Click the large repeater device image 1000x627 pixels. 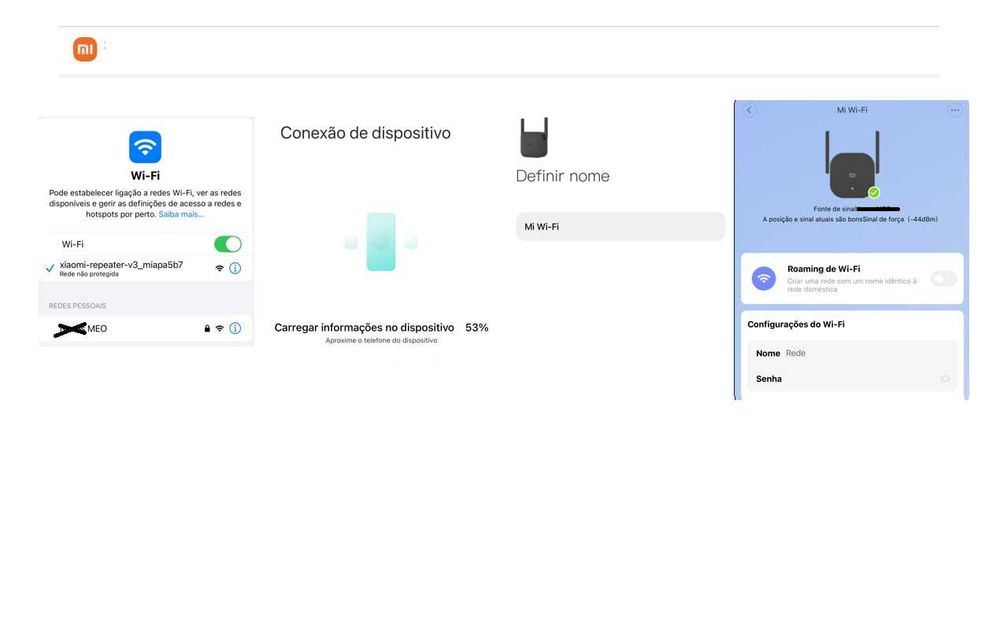pos(852,165)
